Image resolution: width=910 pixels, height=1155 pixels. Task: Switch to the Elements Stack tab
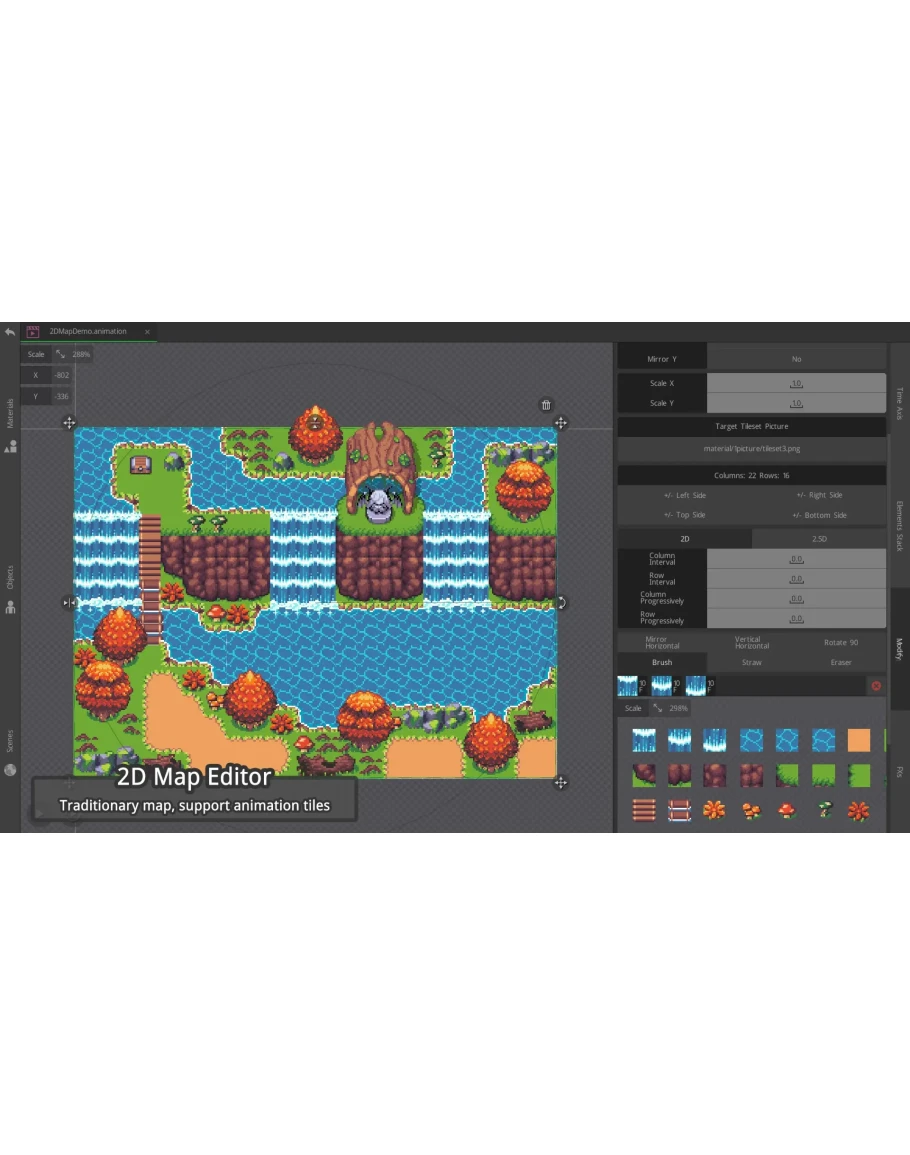pos(899,526)
